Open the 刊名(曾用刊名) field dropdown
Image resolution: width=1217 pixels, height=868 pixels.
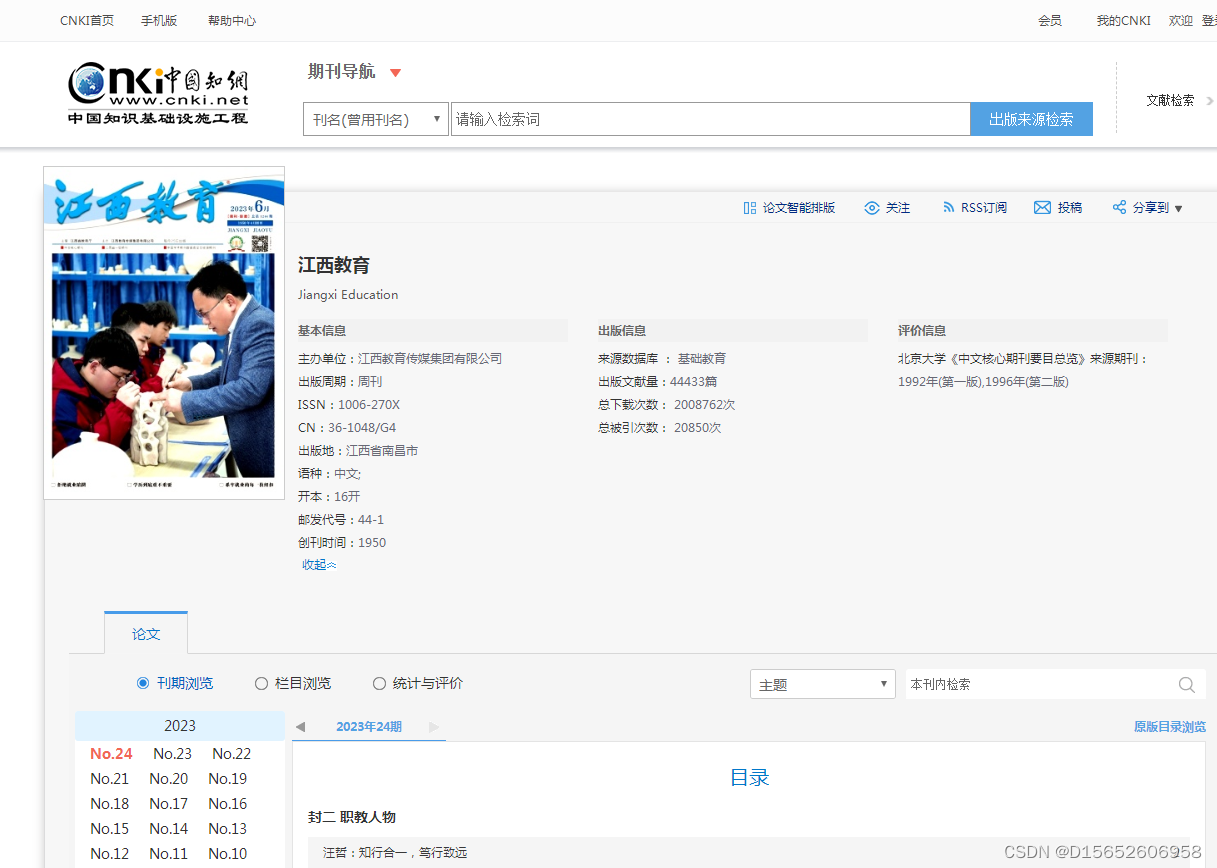pyautogui.click(x=375, y=119)
